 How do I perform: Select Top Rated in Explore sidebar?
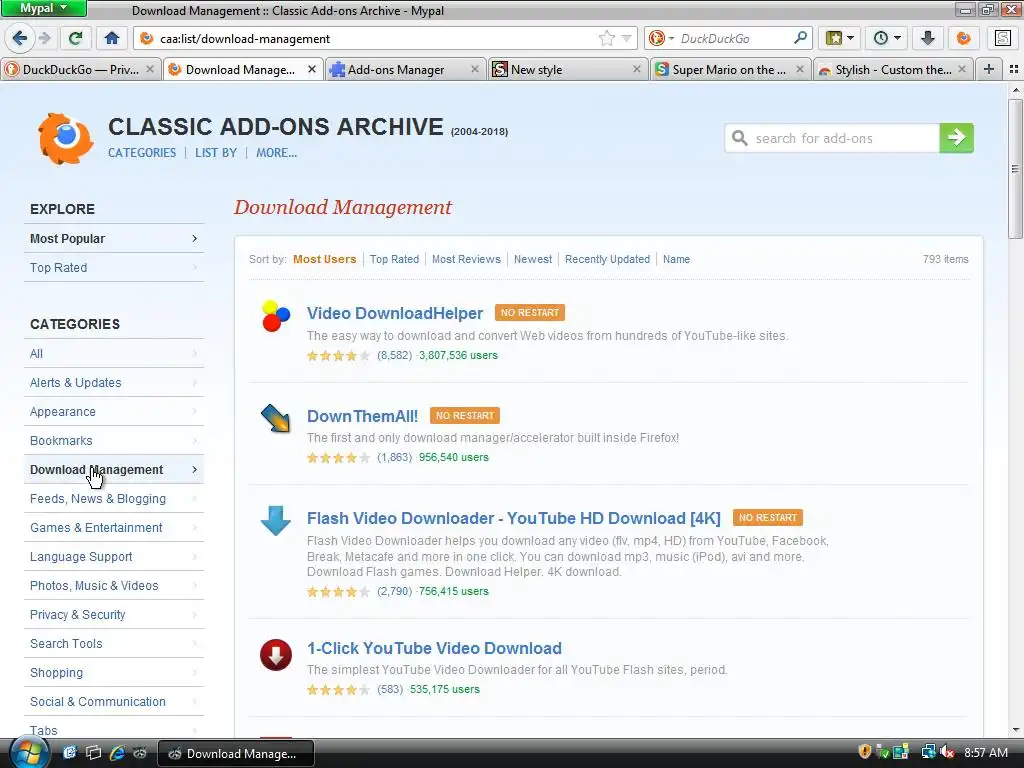click(114, 268)
